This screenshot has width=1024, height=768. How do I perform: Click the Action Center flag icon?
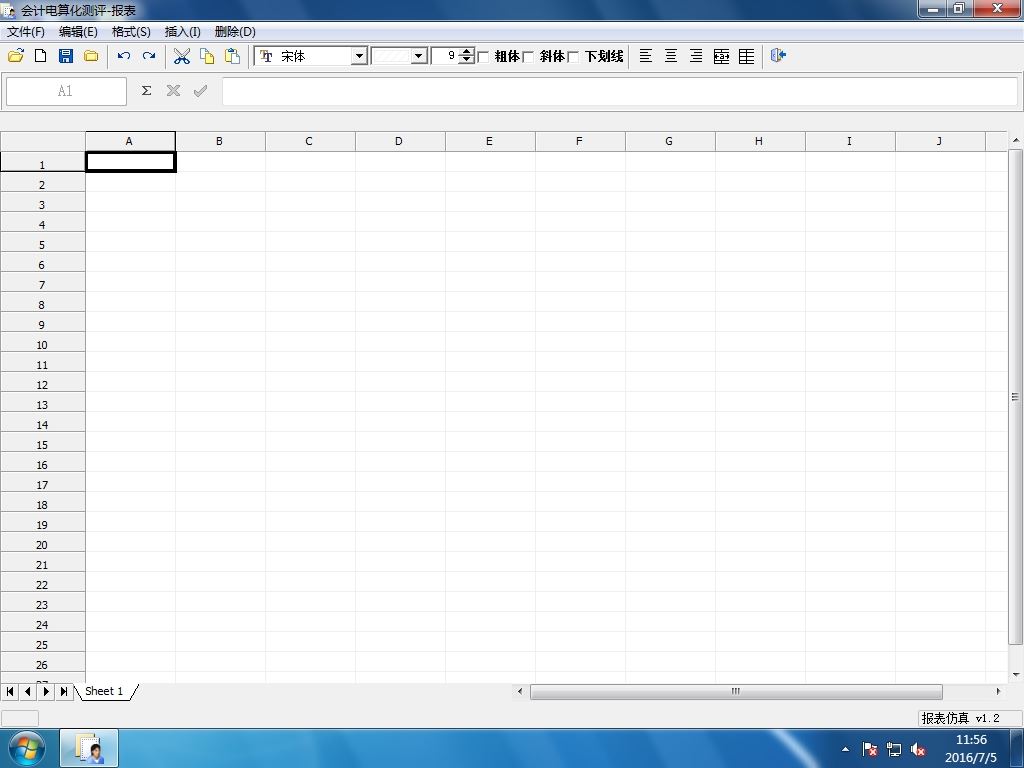(x=869, y=749)
